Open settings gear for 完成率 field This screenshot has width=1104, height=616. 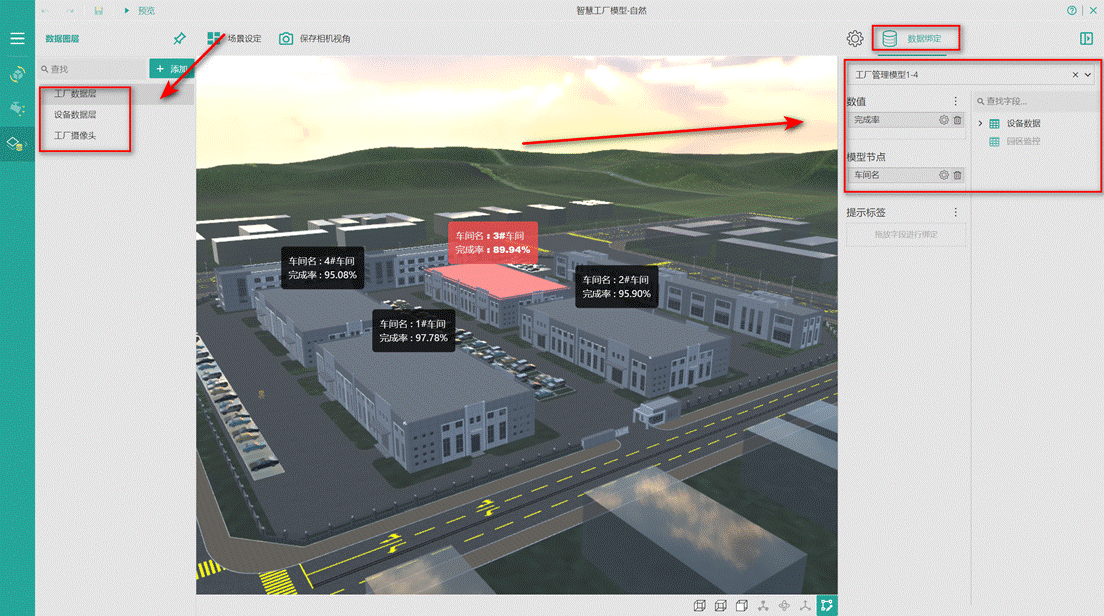click(944, 120)
